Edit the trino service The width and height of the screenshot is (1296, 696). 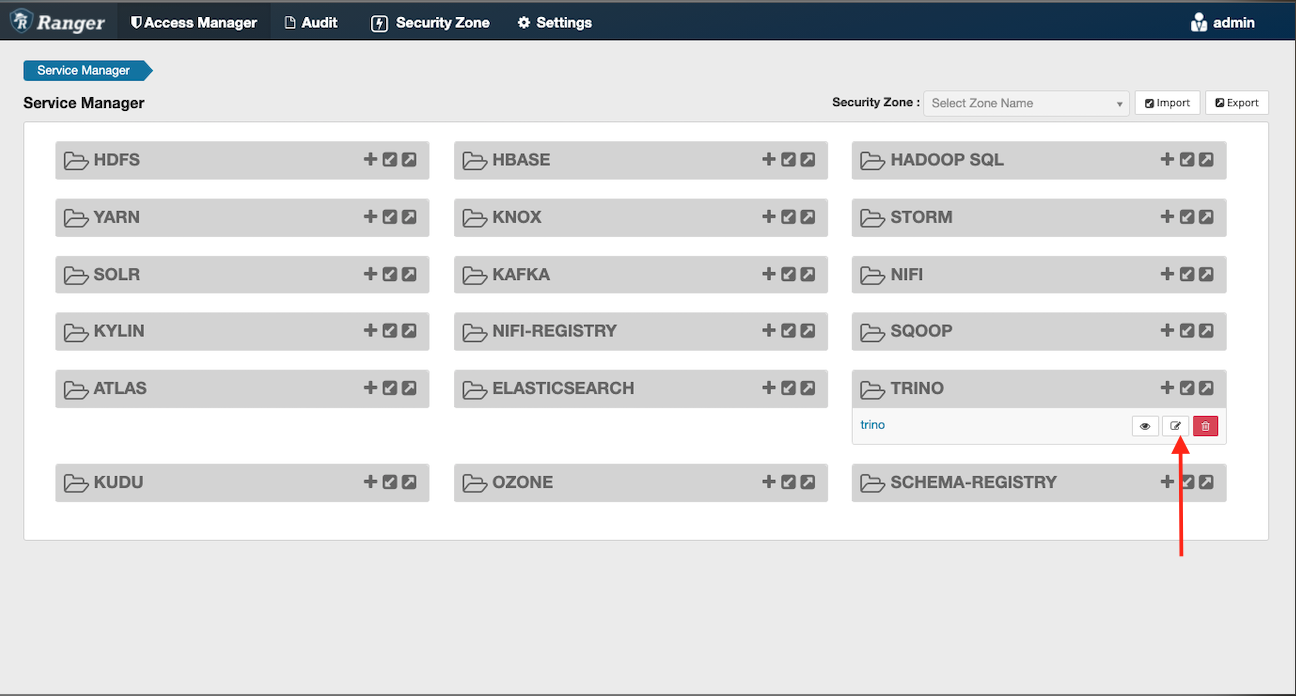pos(1176,426)
